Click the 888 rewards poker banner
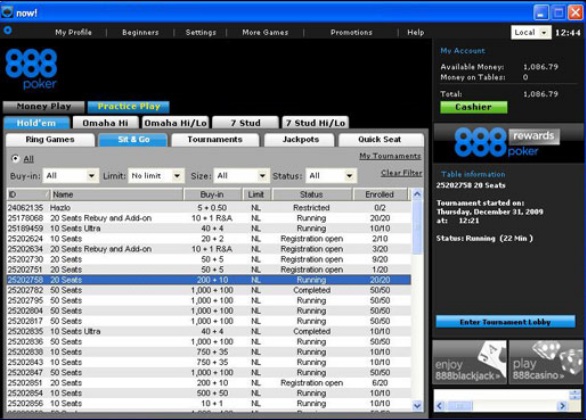586x420 pixels. click(508, 143)
